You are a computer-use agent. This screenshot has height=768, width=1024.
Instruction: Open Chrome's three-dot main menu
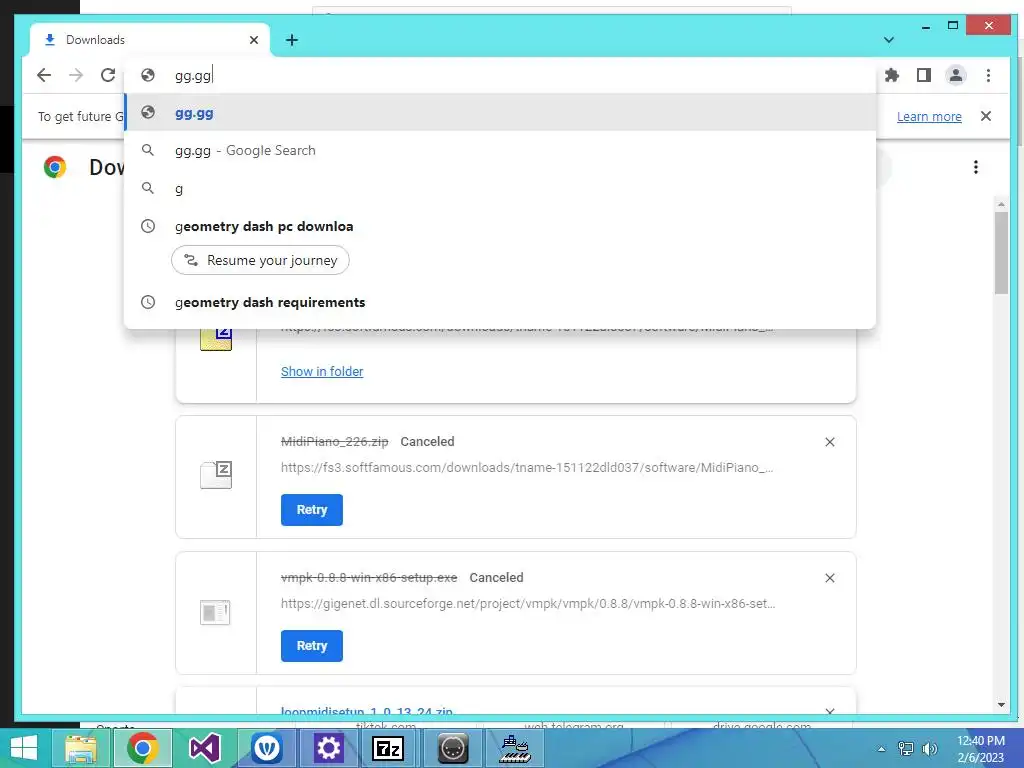(x=988, y=75)
